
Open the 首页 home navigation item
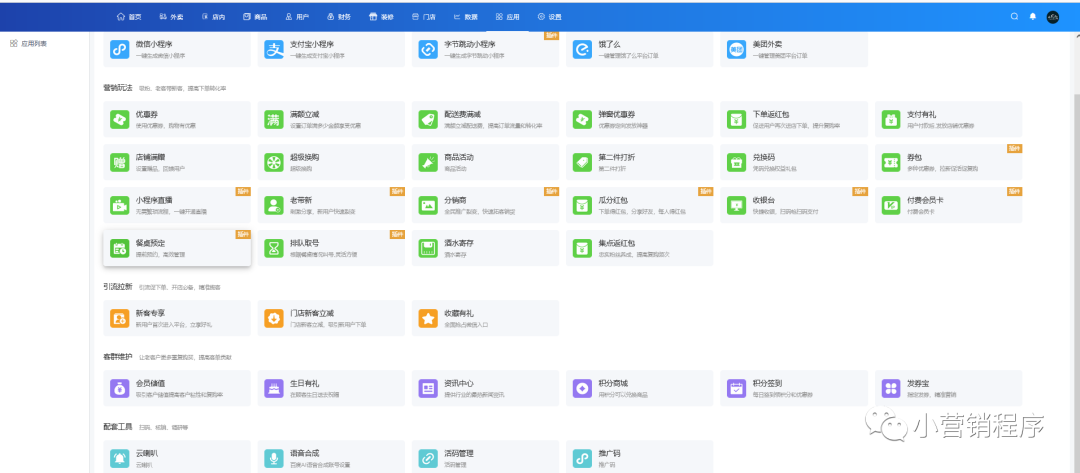pos(129,17)
